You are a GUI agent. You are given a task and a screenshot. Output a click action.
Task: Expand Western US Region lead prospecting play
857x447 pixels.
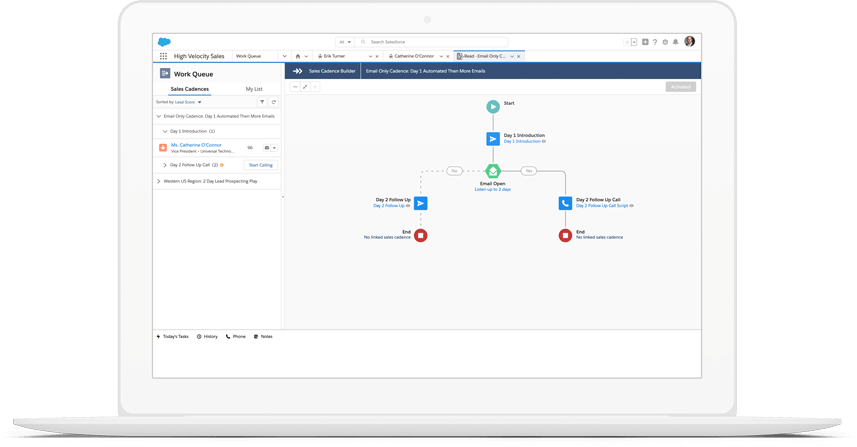[159, 181]
